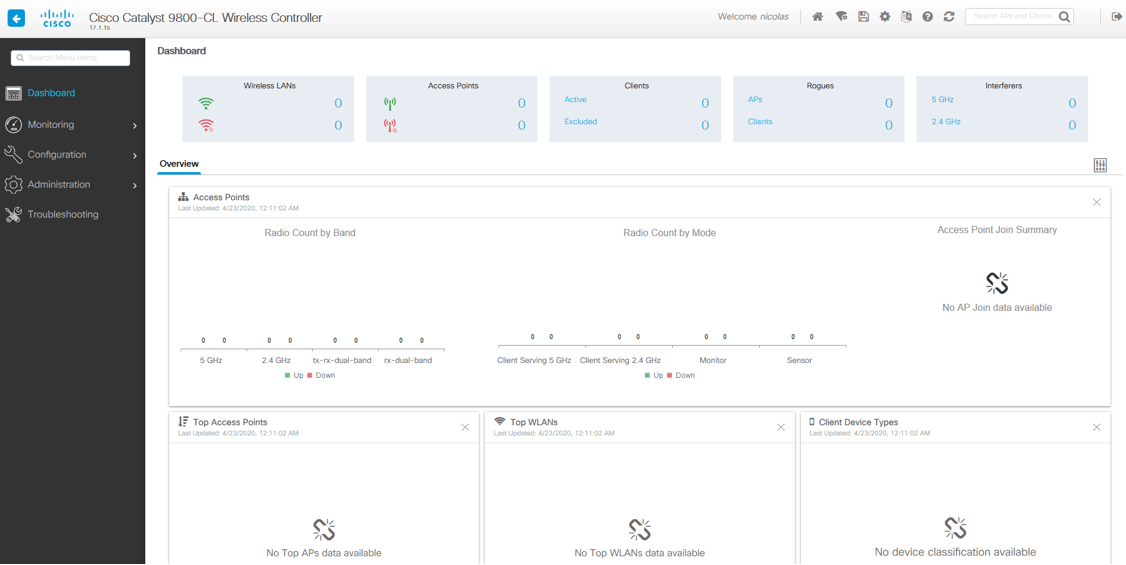Viewport: 1126px width, 565px height.
Task: Click the Active clients link
Action: [575, 100]
